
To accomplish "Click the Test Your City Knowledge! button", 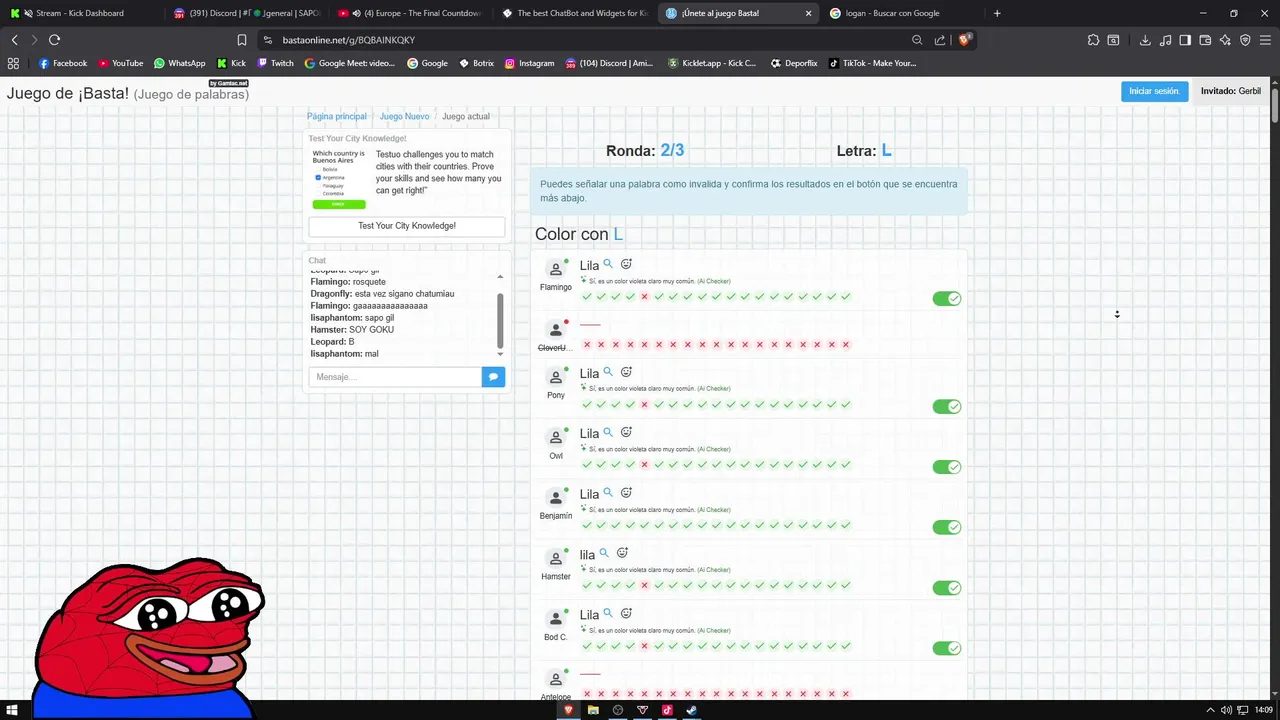I will click(407, 226).
